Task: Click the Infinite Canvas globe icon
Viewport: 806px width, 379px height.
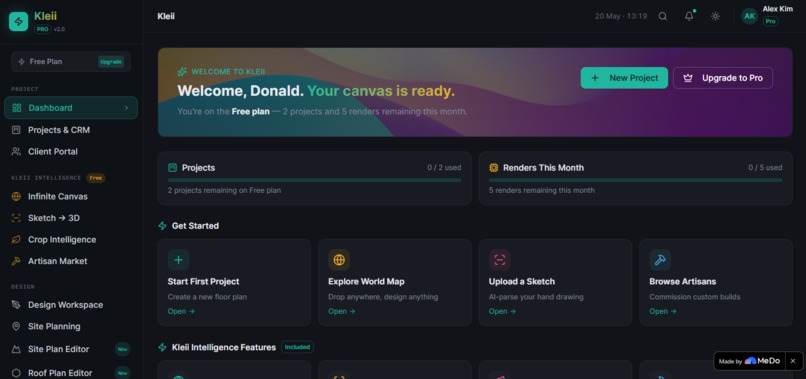Action: (16, 196)
